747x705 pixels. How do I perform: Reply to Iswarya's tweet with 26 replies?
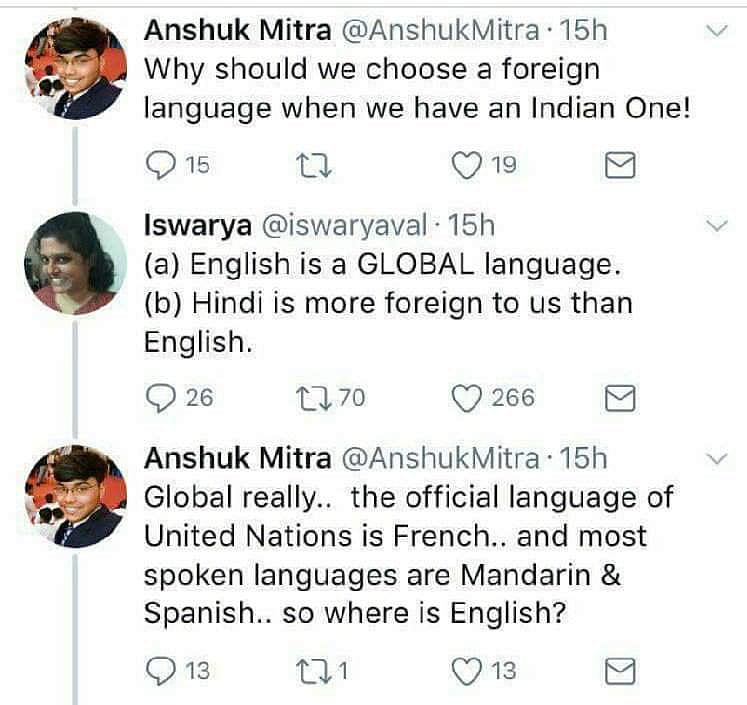160,398
